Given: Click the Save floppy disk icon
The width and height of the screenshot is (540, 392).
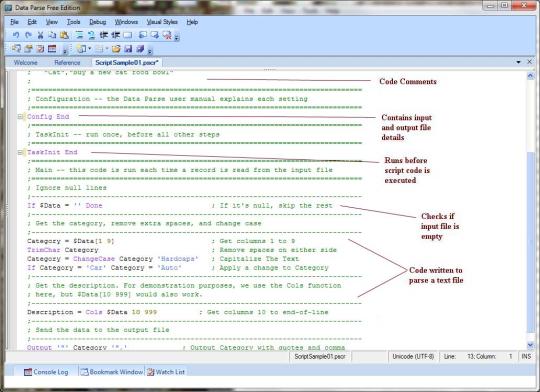Looking at the screenshot, I should click(128, 49).
